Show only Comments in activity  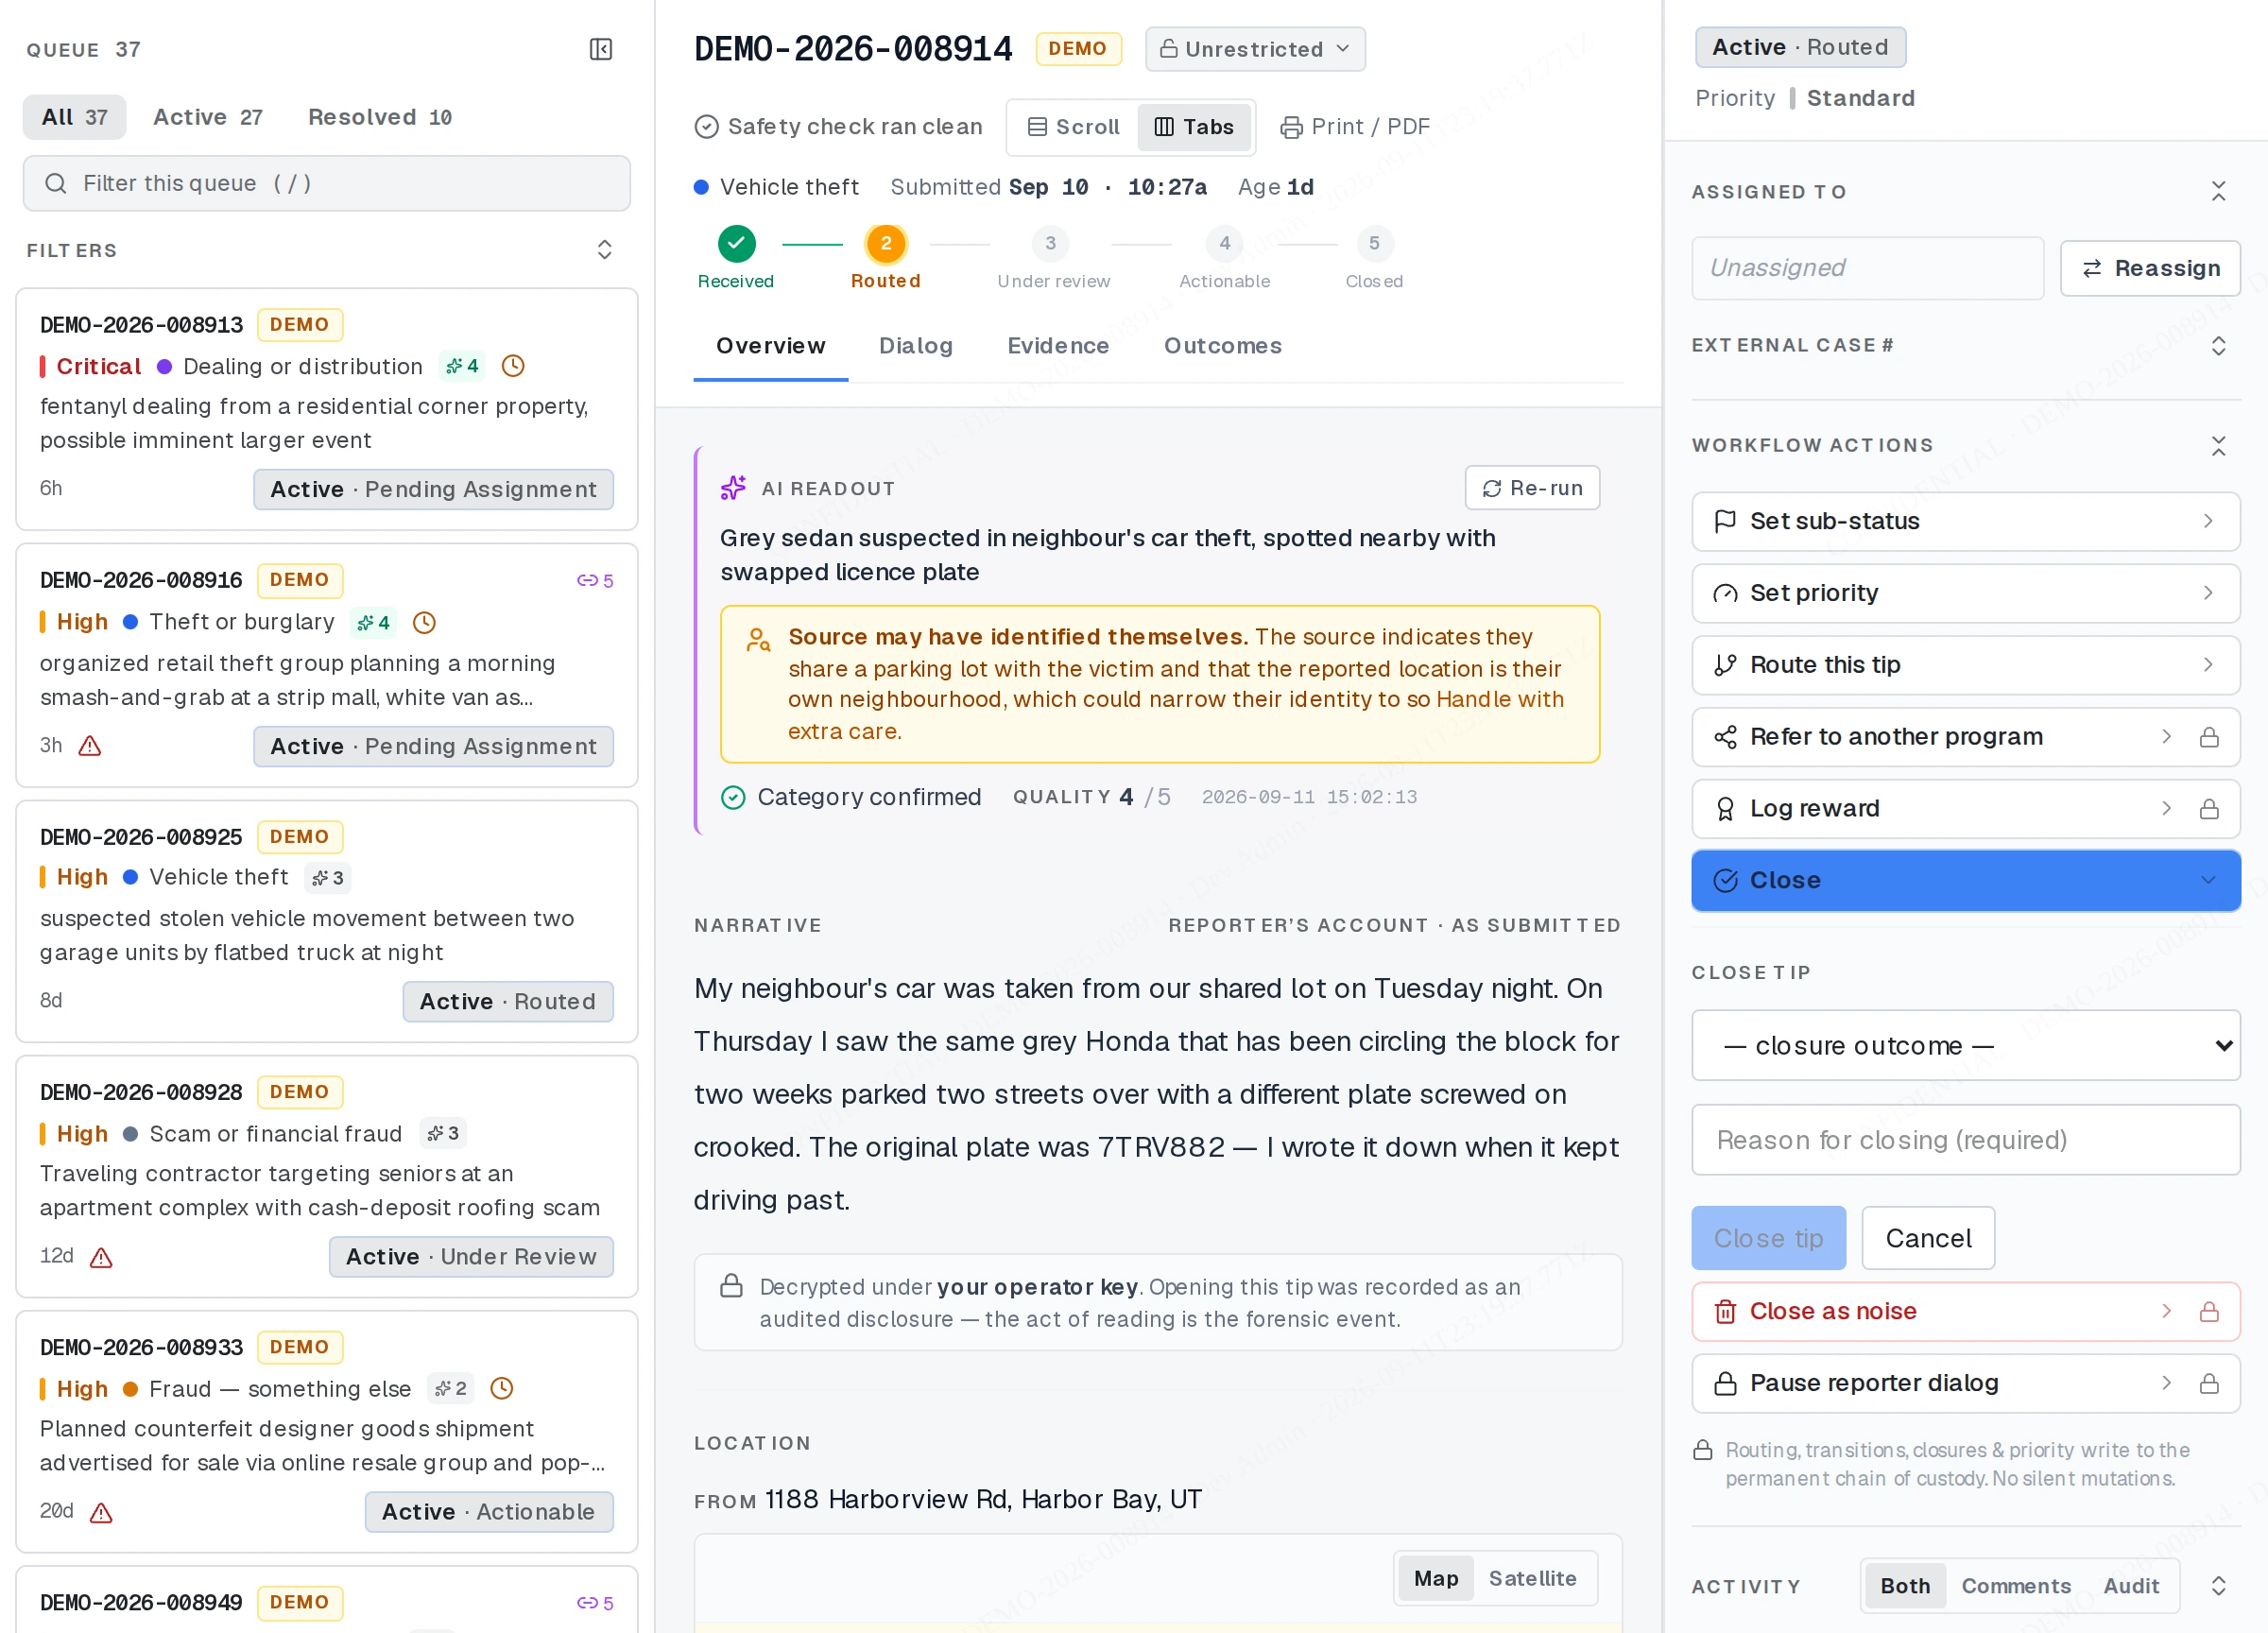2016,1586
